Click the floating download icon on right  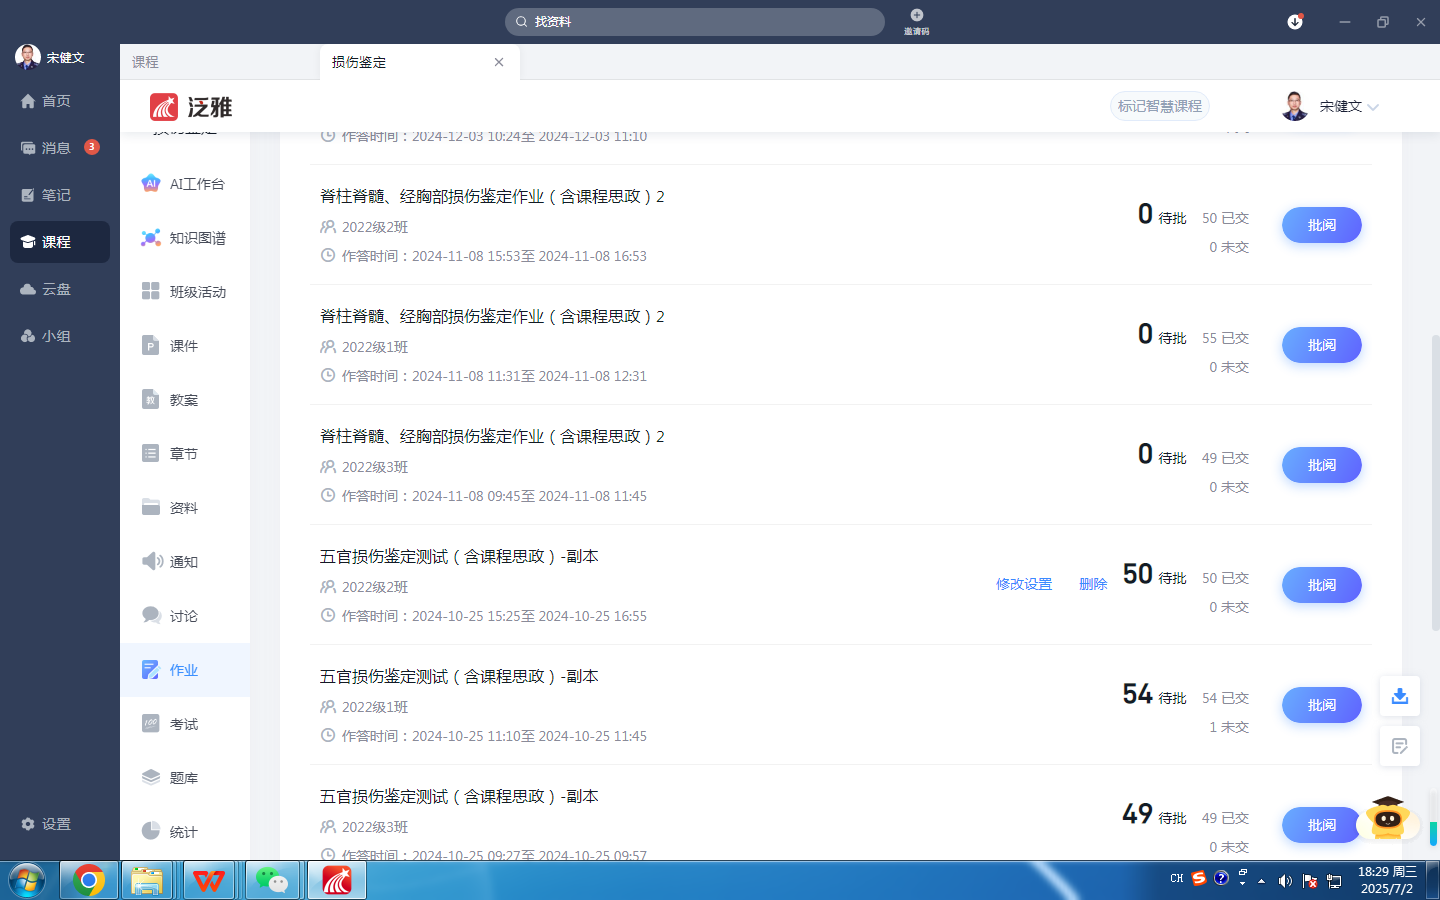1400,696
